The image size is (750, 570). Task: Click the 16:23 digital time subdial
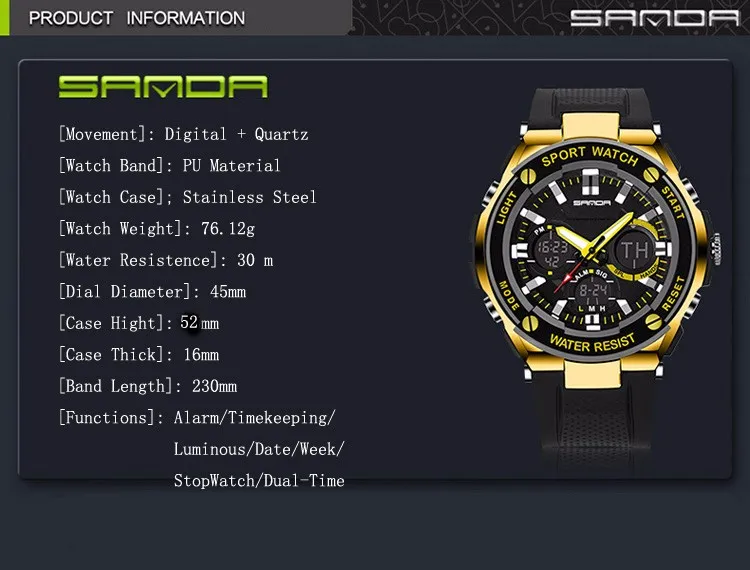point(552,247)
